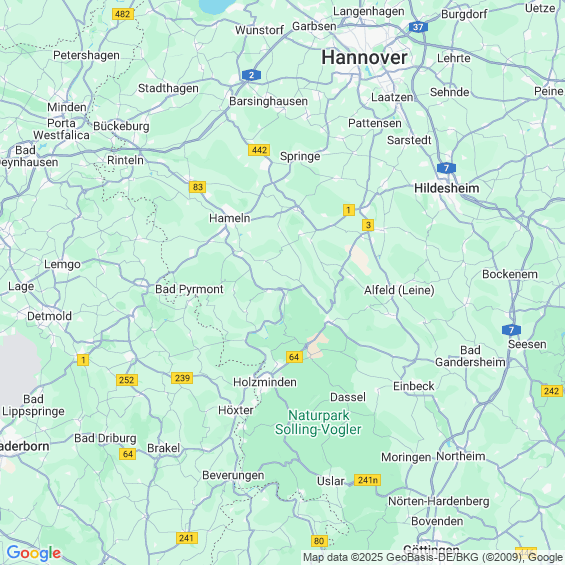
Task: Click the 83 road shield near Hameln
Action: (x=197, y=187)
